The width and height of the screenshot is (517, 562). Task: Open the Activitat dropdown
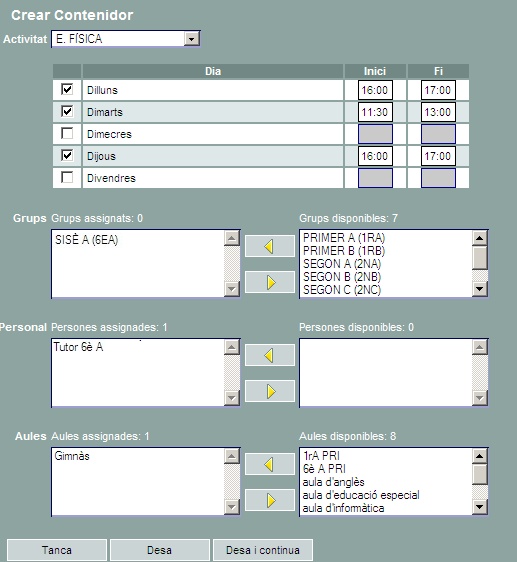coord(192,39)
